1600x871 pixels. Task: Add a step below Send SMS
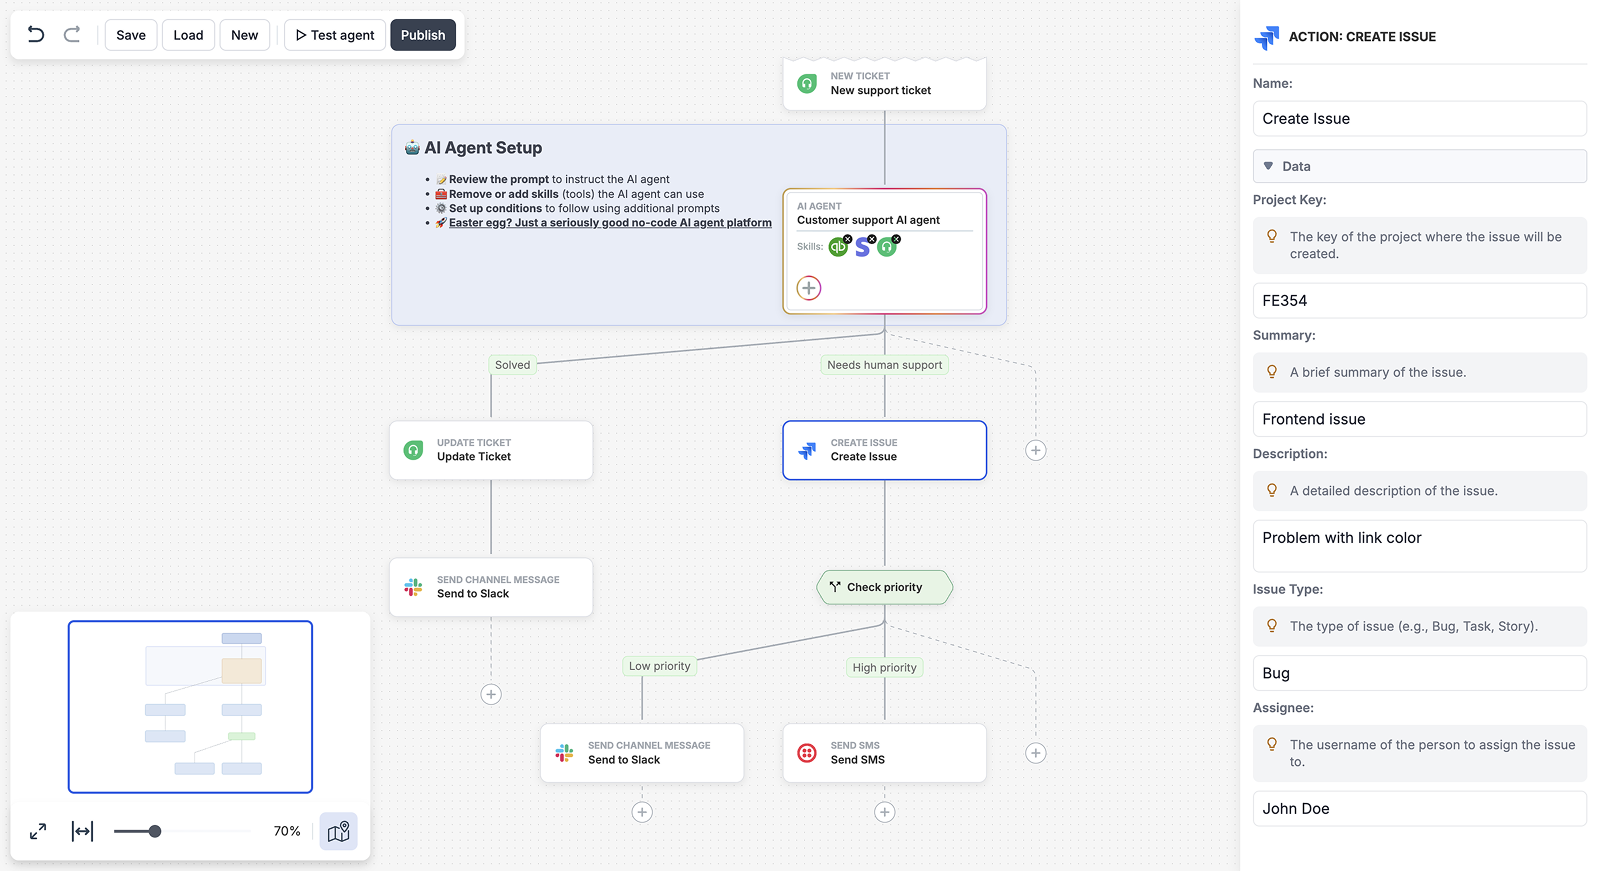click(884, 812)
